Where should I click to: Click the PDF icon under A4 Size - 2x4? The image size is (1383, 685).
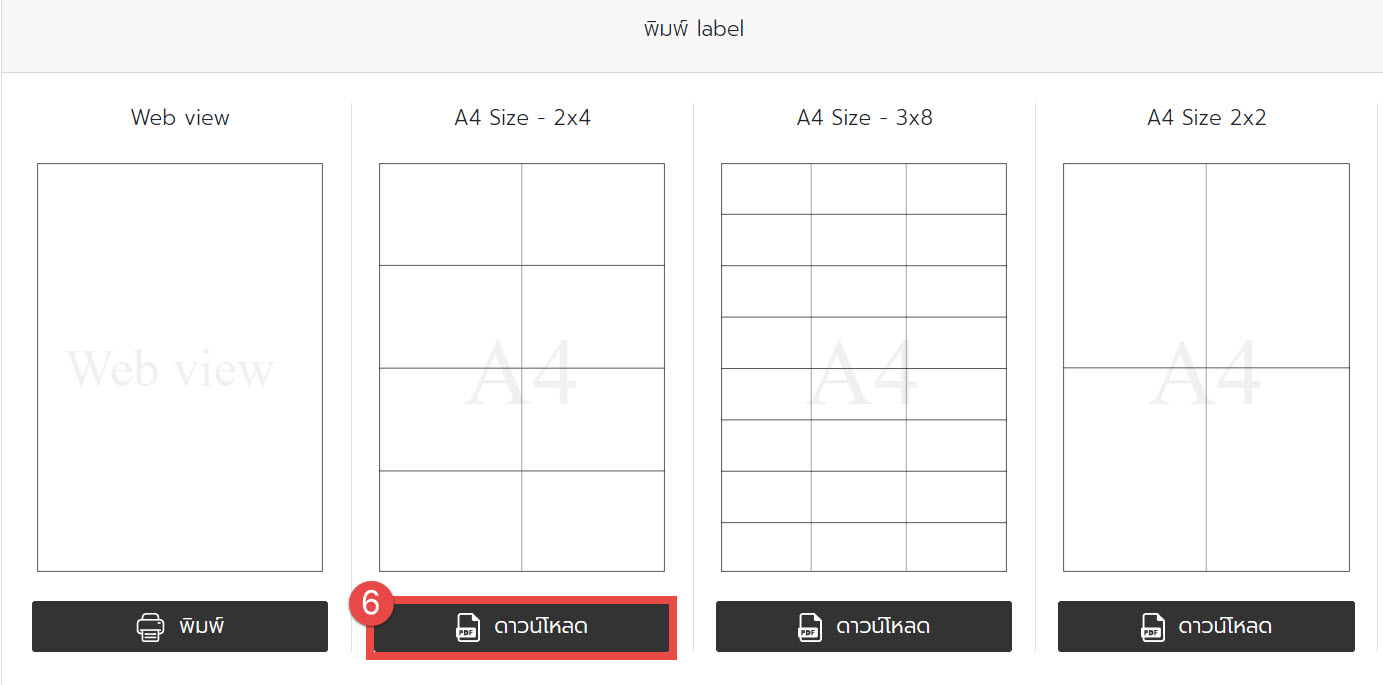[467, 627]
